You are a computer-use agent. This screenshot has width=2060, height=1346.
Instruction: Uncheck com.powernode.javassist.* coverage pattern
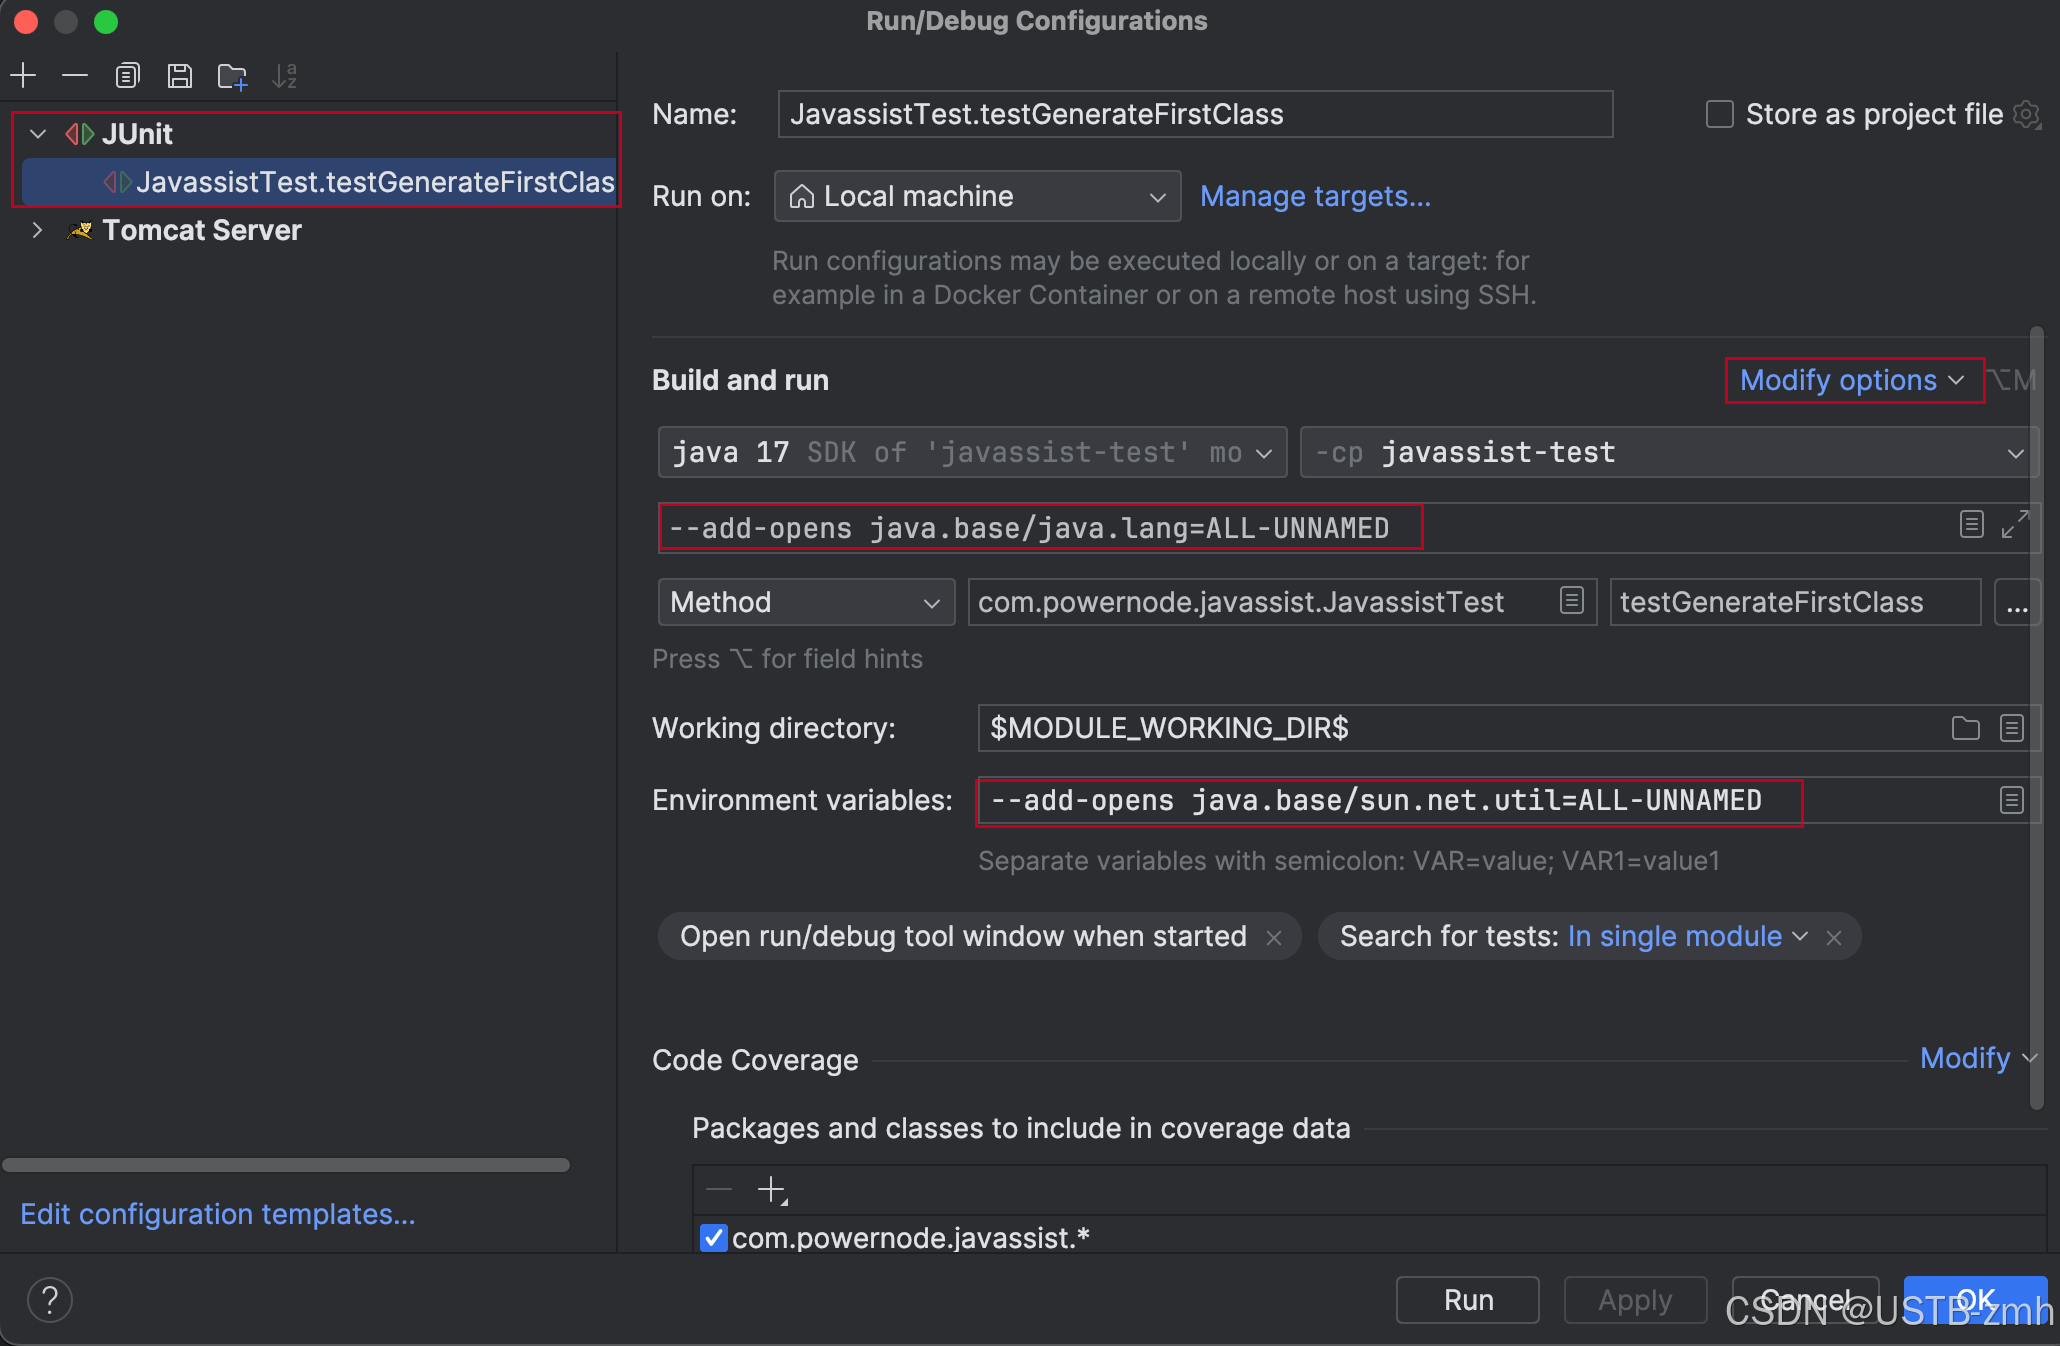(x=714, y=1238)
